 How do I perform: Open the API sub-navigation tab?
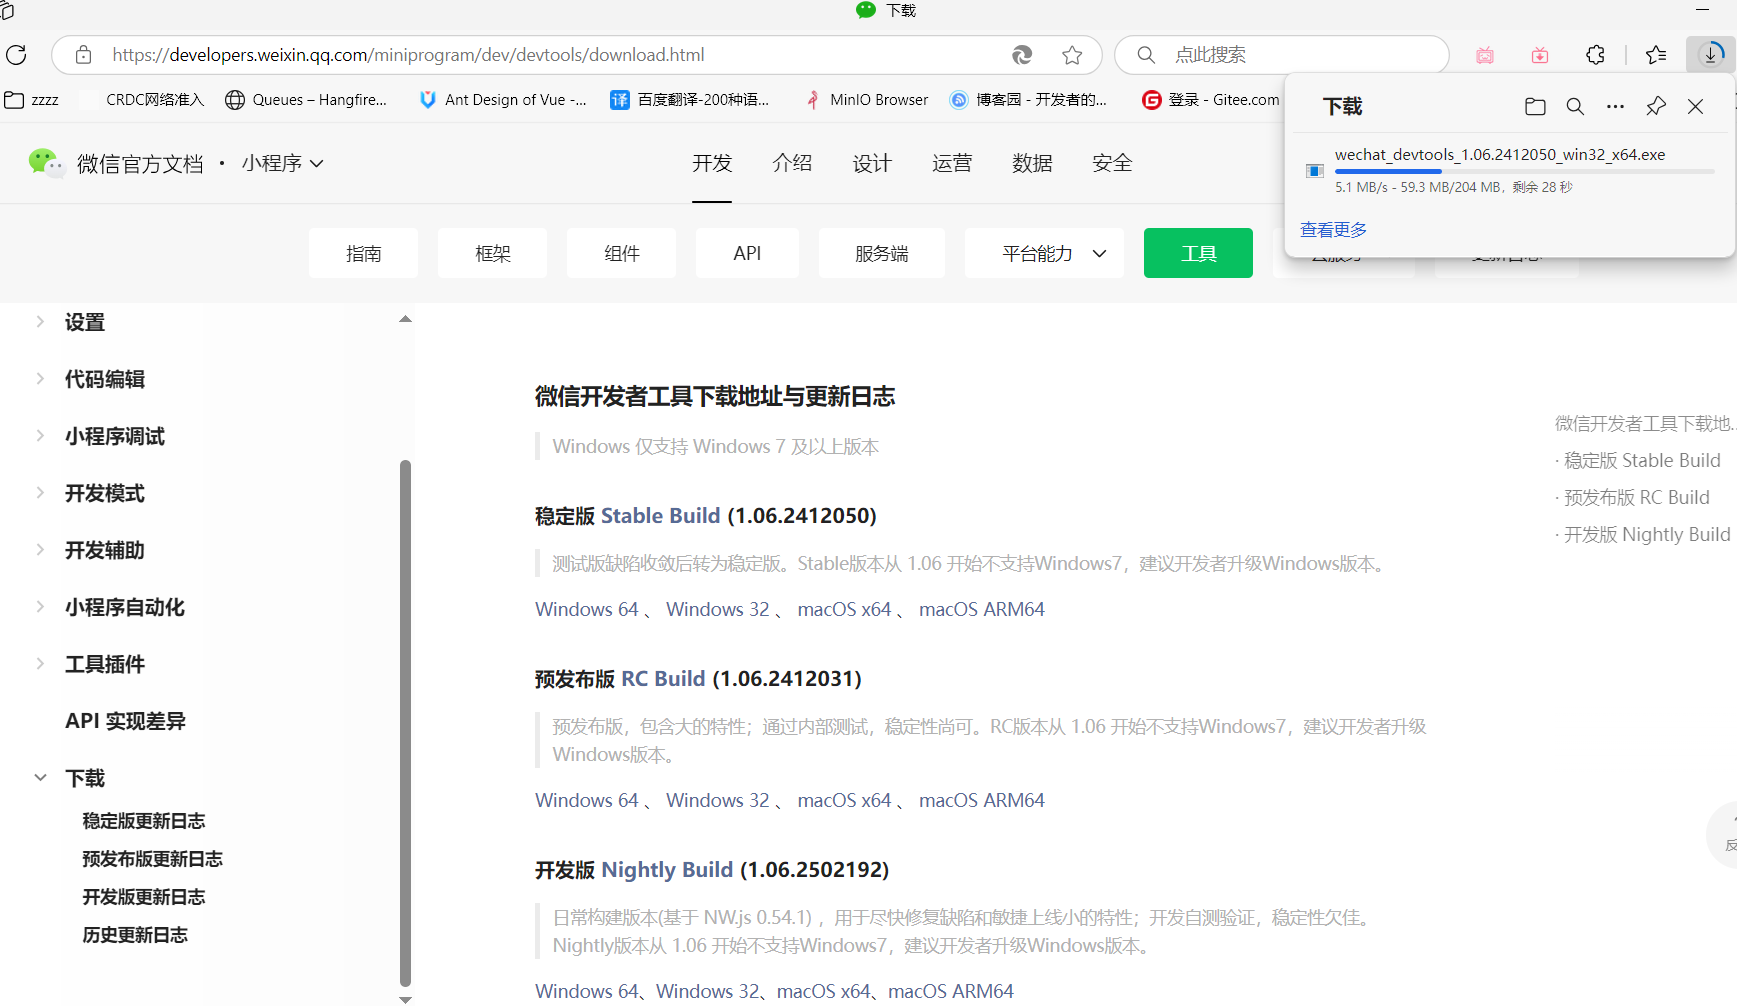point(747,253)
